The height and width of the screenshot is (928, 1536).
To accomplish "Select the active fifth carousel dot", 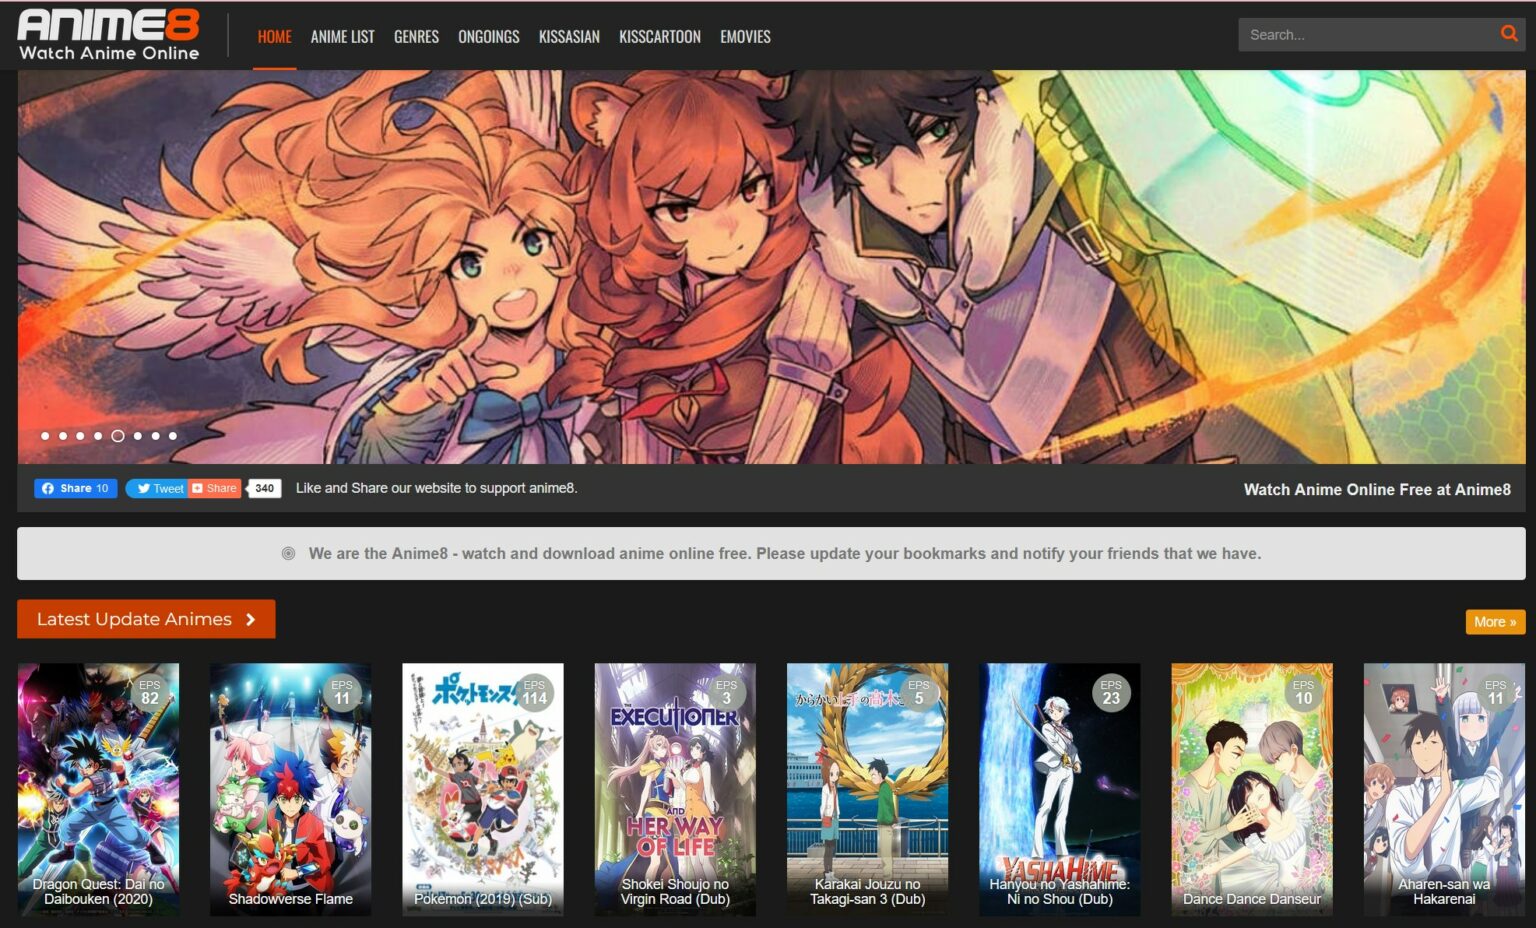I will [118, 436].
